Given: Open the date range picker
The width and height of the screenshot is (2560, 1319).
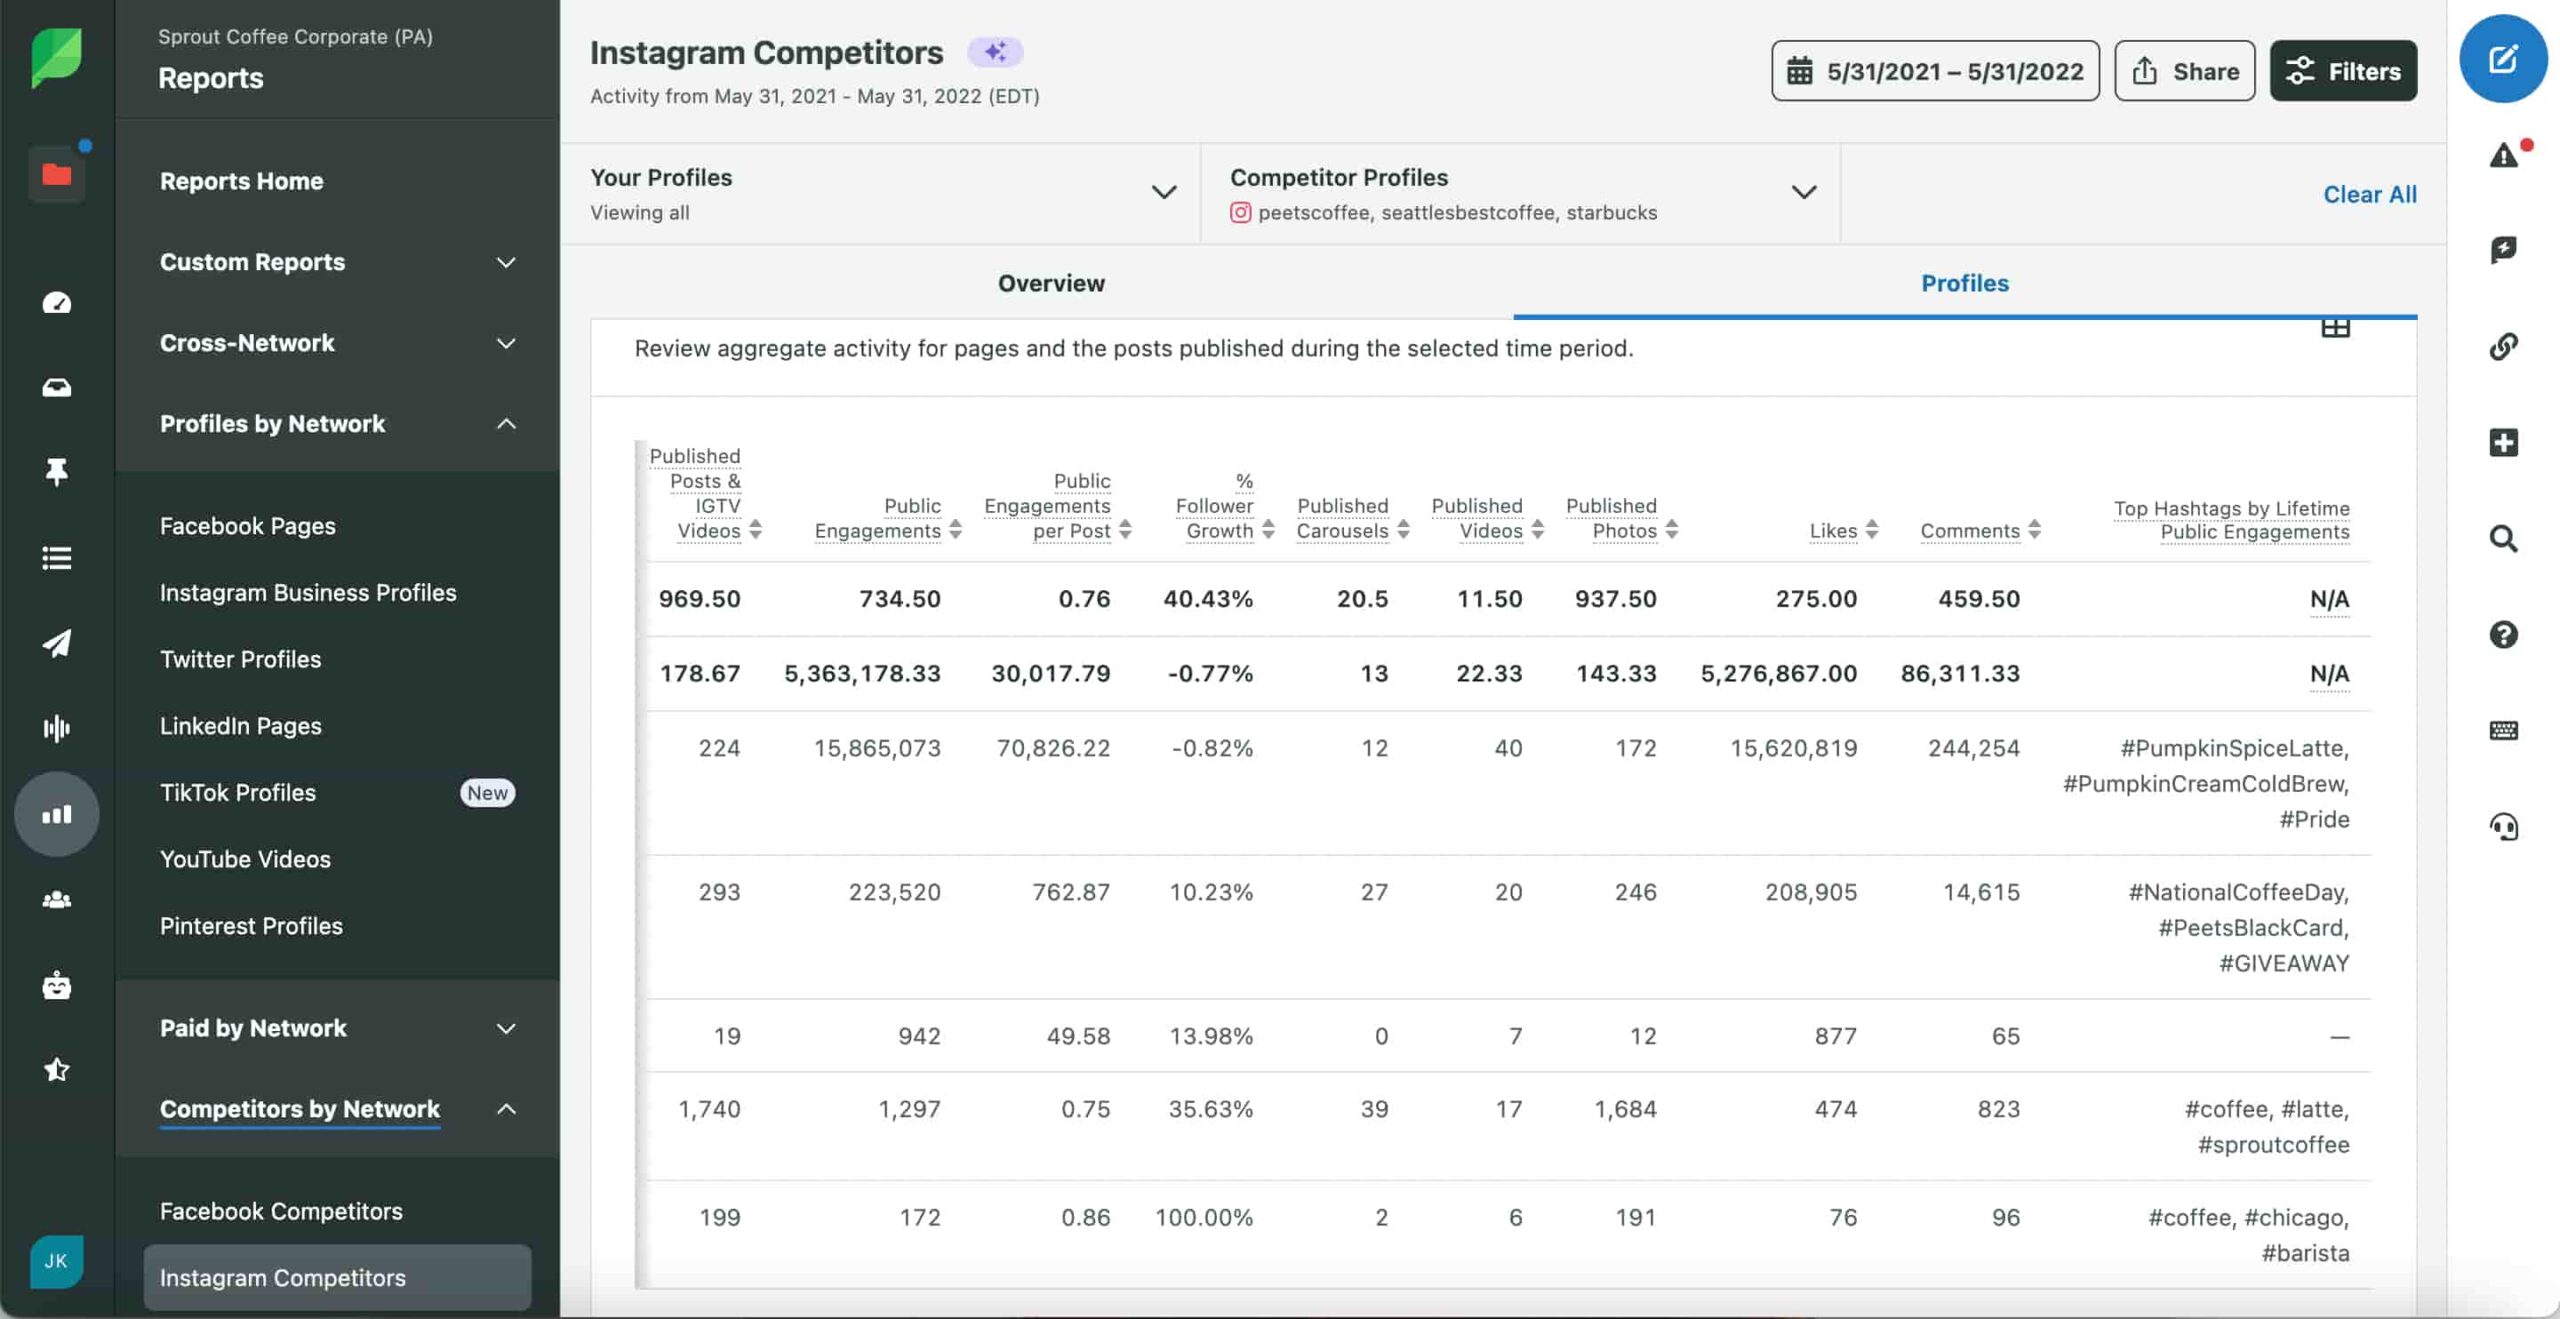Looking at the screenshot, I should pyautogui.click(x=1934, y=71).
